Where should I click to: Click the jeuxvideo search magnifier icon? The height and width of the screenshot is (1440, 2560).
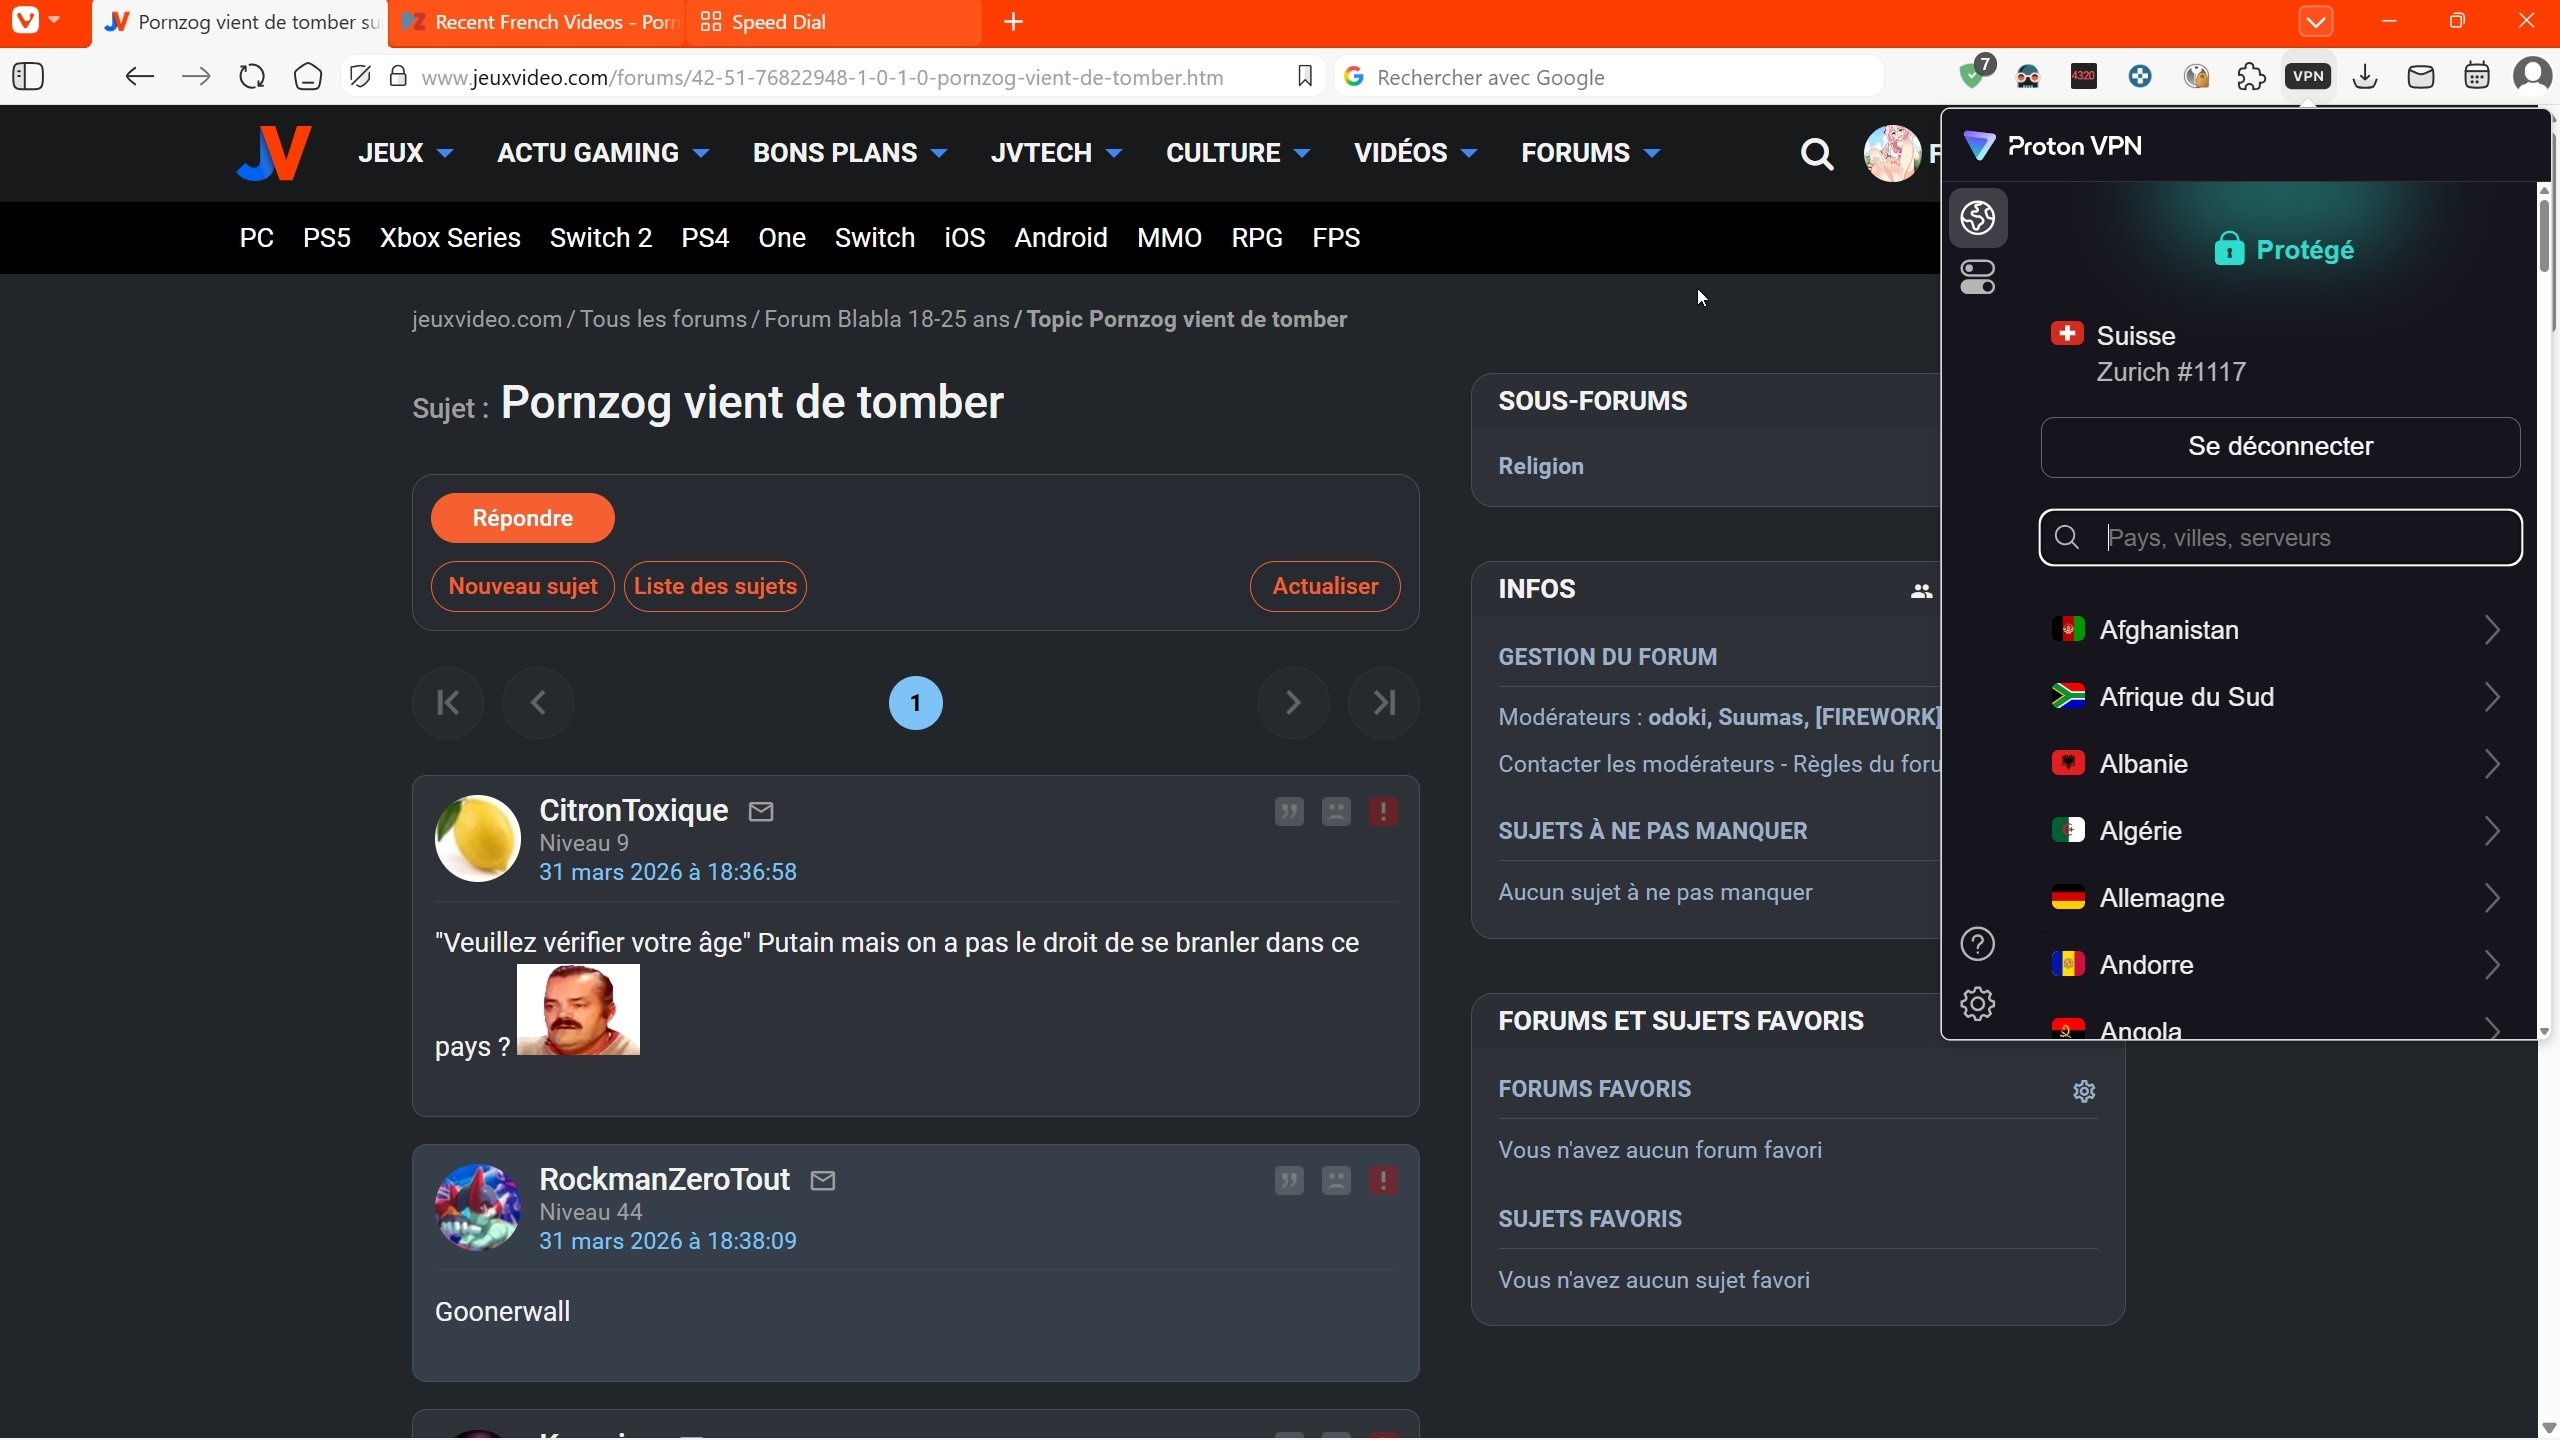(1816, 154)
